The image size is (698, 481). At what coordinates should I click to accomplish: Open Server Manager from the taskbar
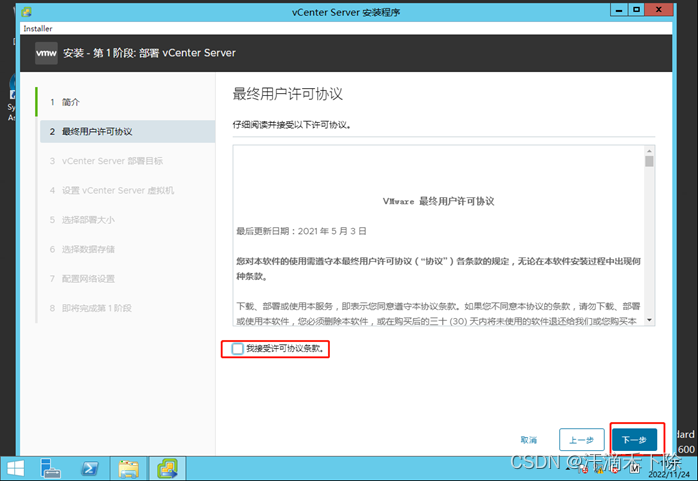pyautogui.click(x=50, y=469)
